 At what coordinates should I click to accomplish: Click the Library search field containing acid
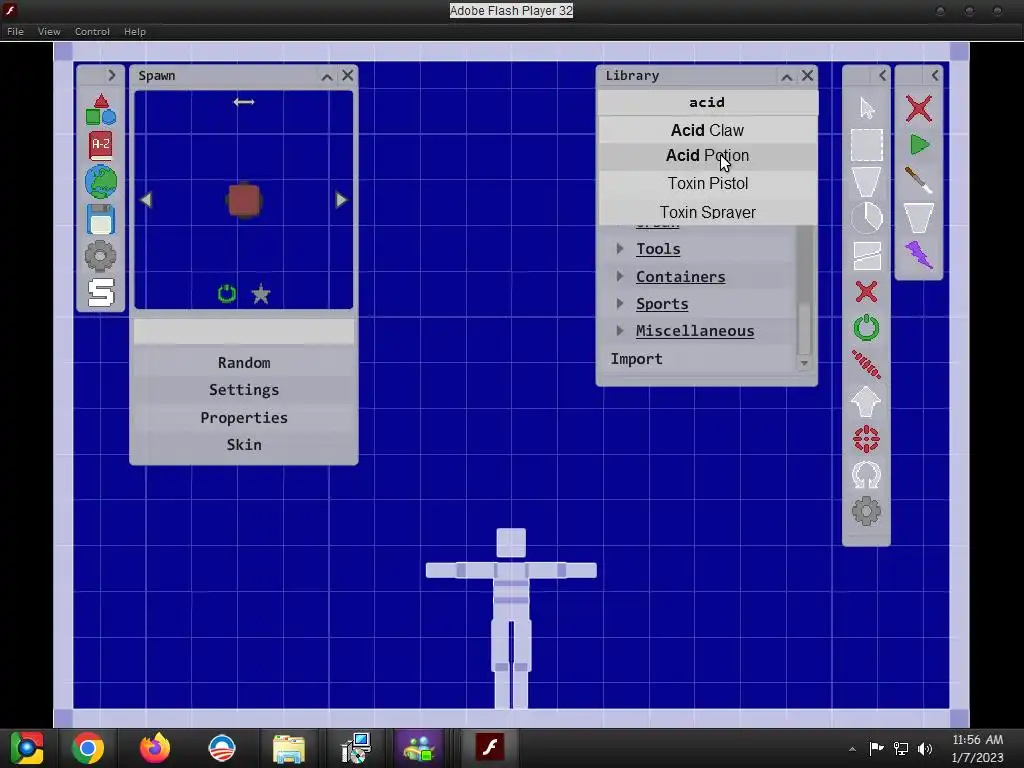point(707,103)
